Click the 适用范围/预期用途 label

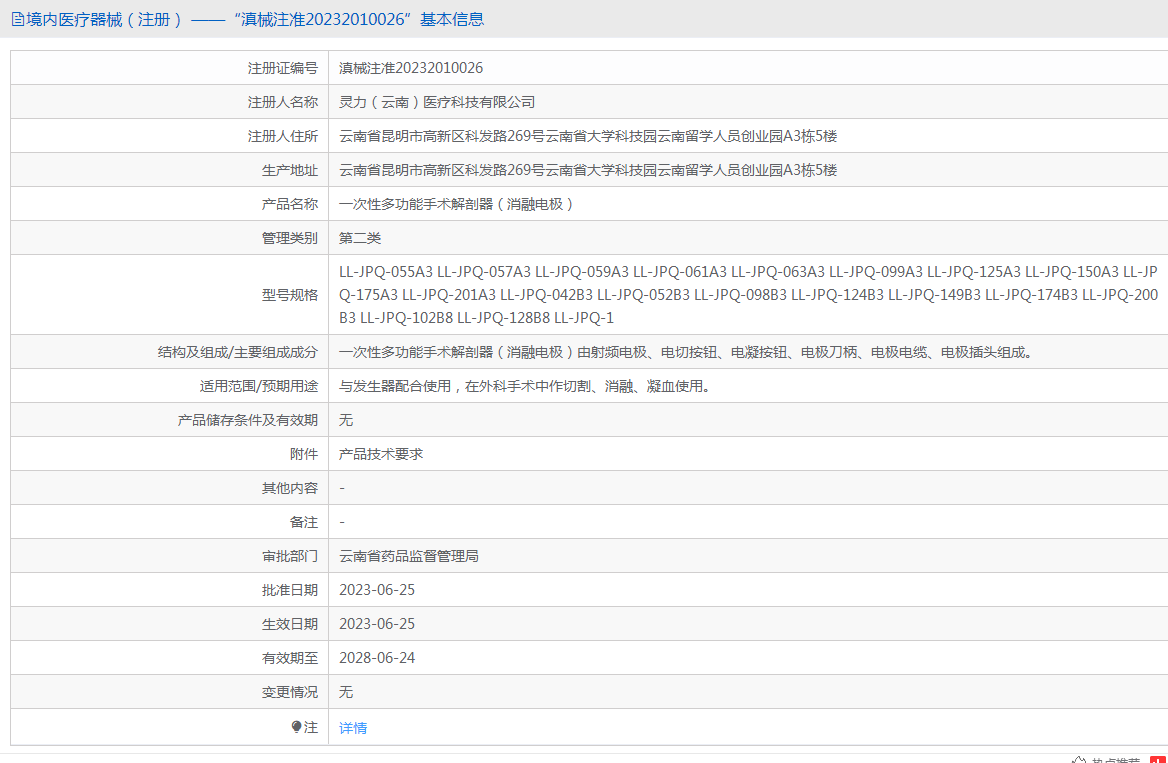coord(258,387)
